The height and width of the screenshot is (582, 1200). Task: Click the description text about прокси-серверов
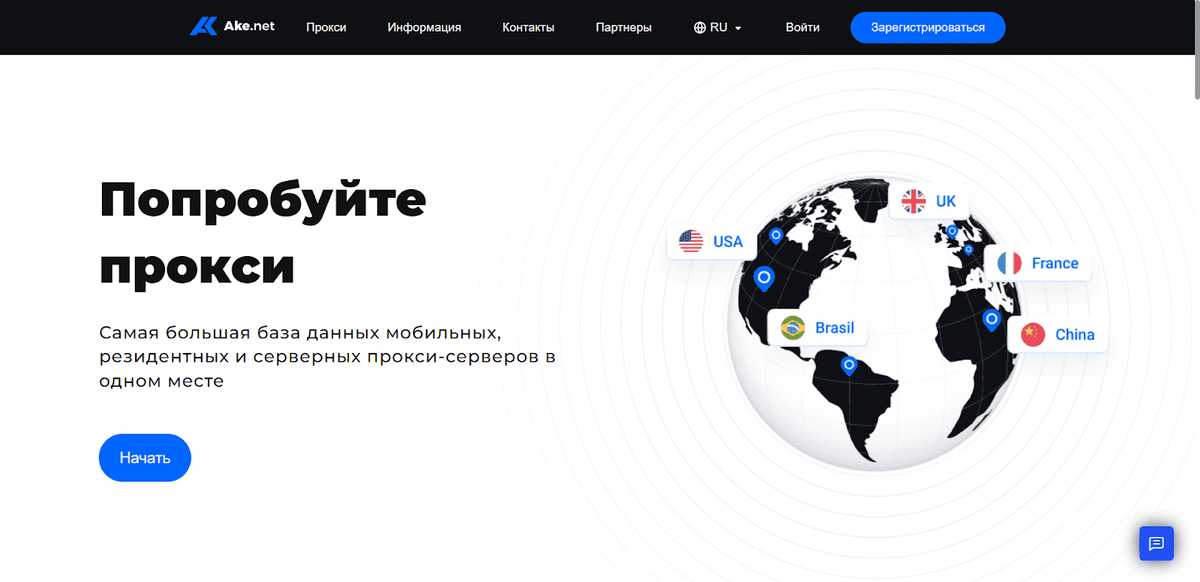pyautogui.click(x=327, y=356)
